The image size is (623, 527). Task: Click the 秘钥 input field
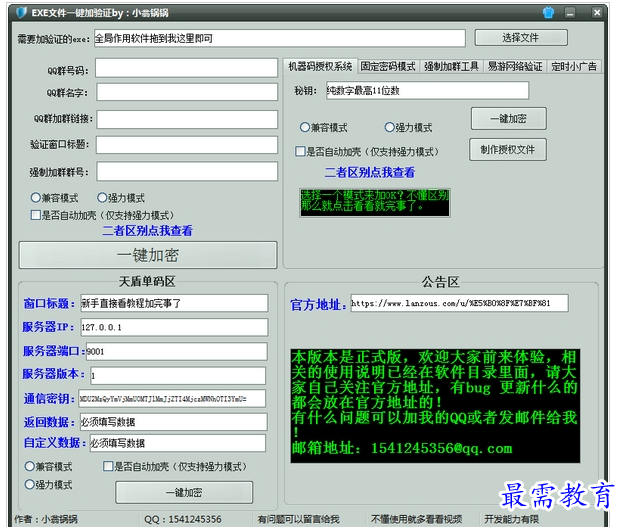pos(427,91)
